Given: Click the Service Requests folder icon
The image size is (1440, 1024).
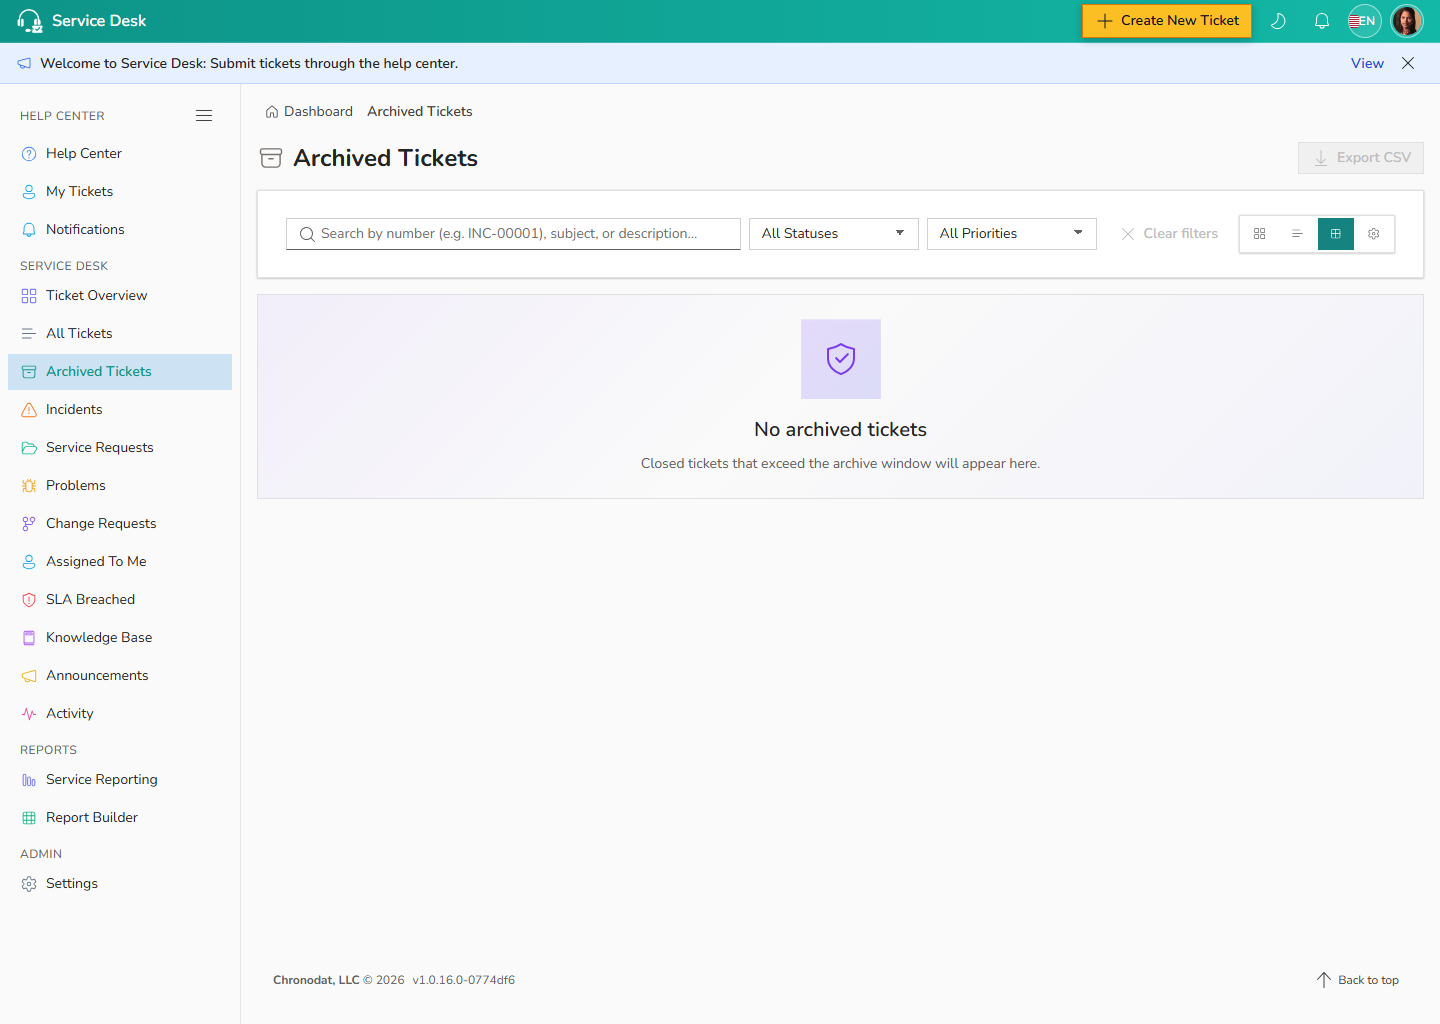Looking at the screenshot, I should pos(29,448).
